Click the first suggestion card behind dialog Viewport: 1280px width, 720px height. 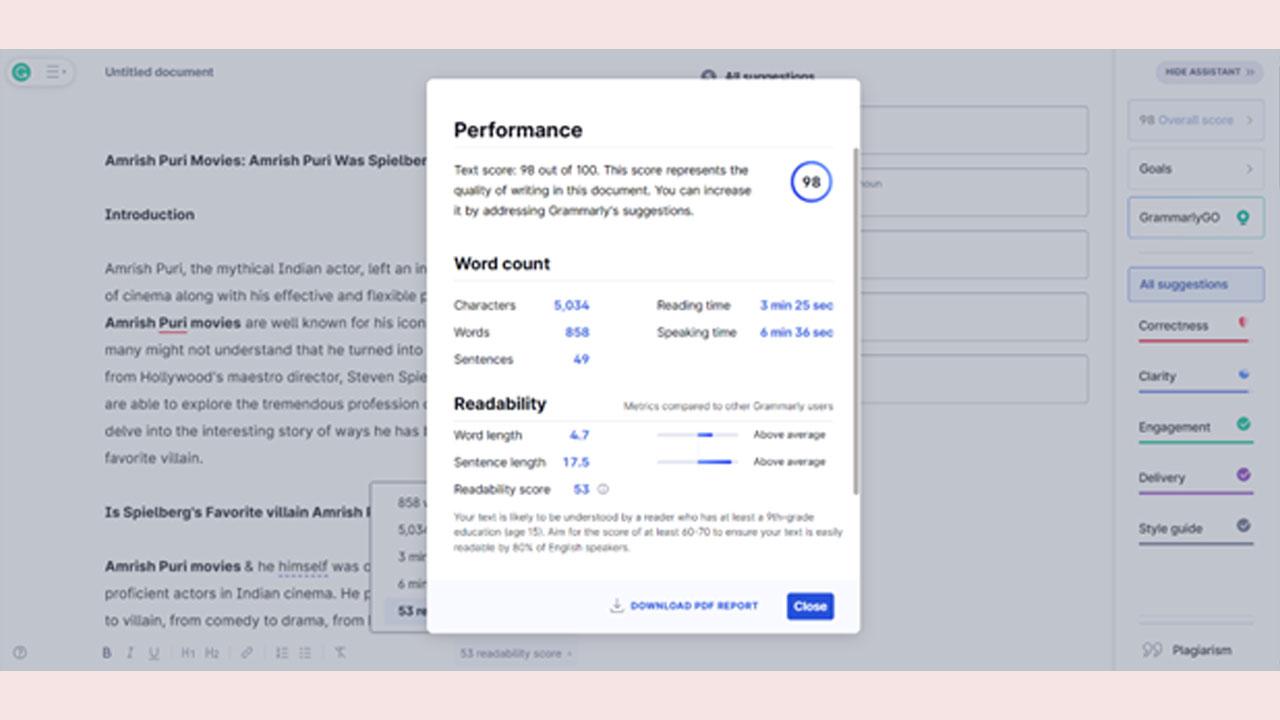(x=974, y=130)
